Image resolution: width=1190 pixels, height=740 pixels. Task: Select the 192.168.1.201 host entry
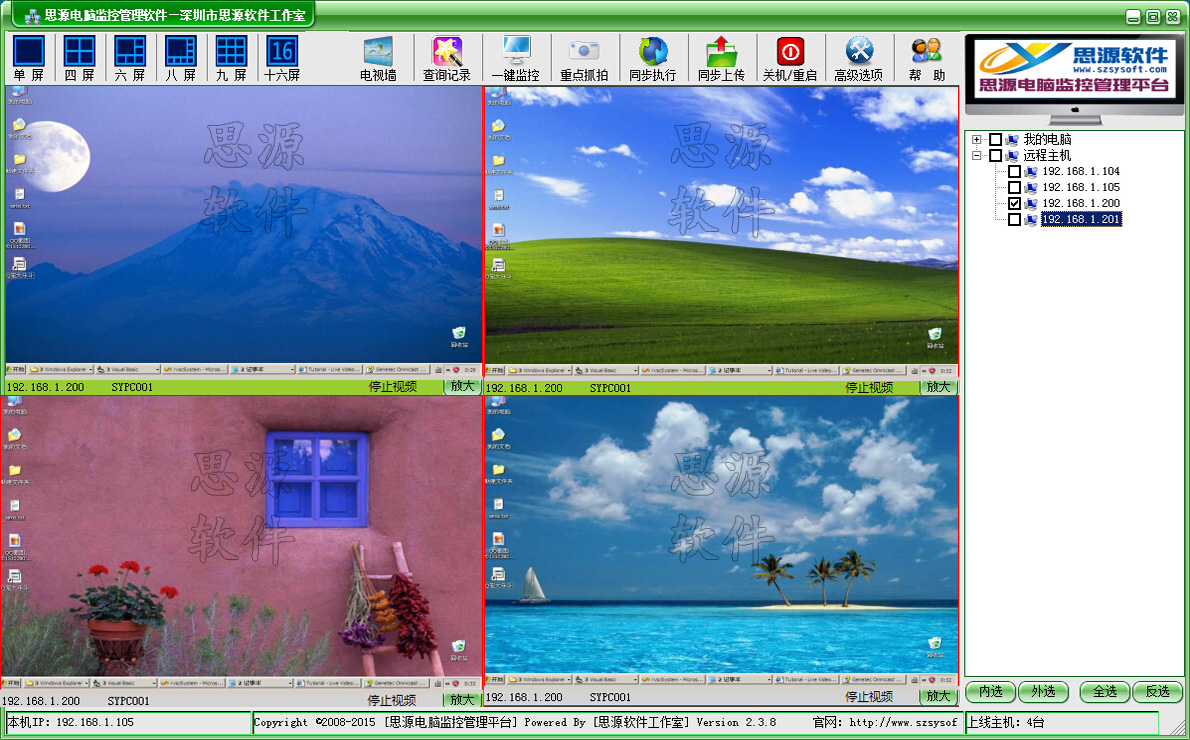click(x=1080, y=219)
